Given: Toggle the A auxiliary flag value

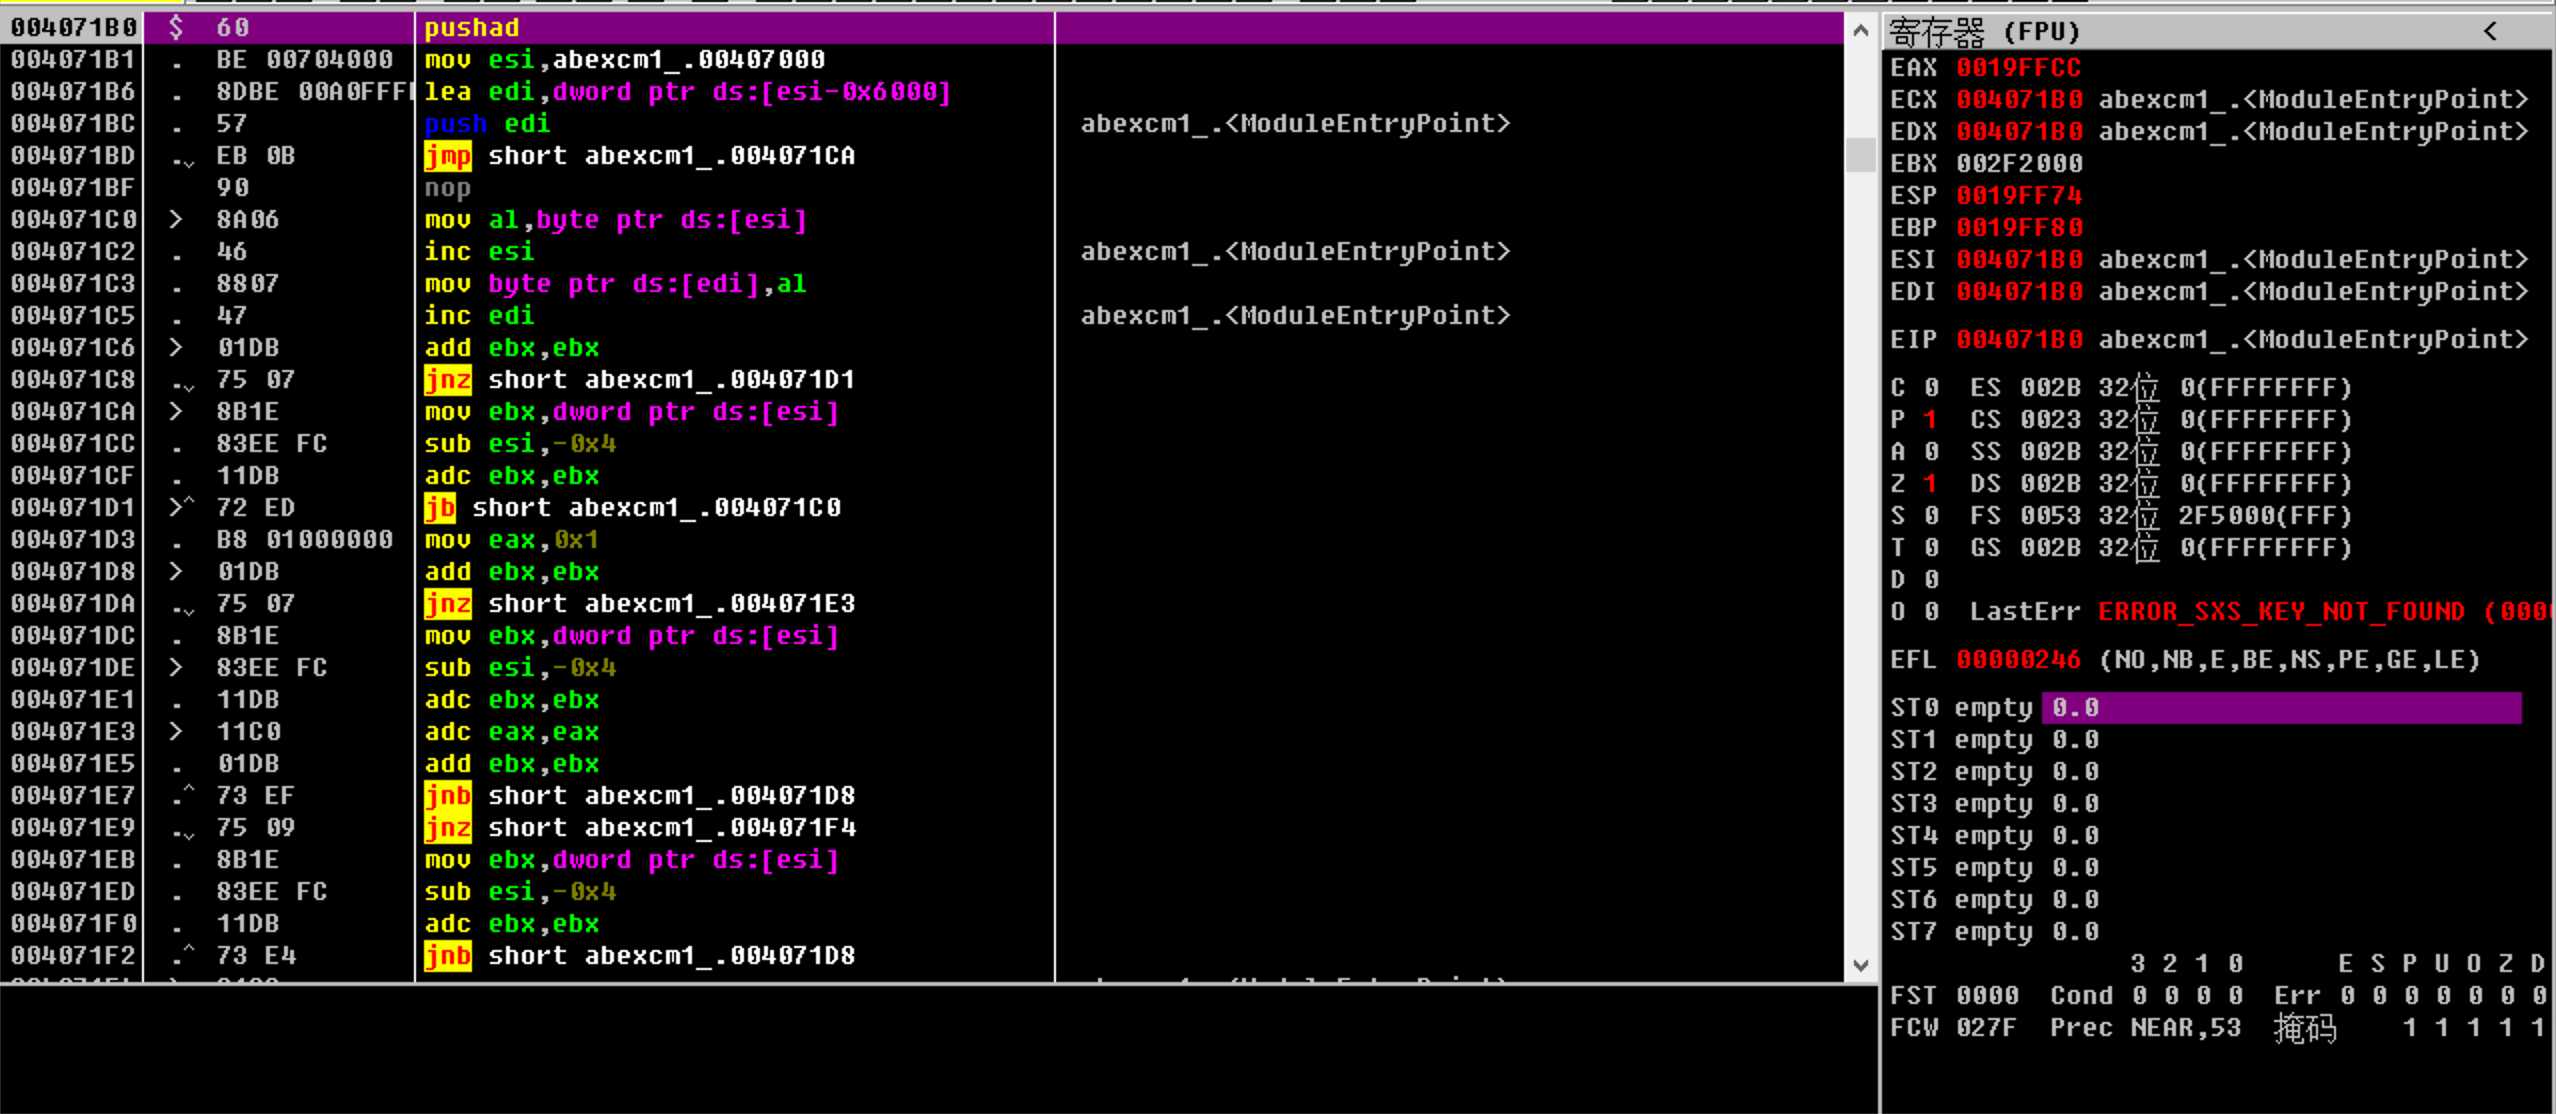Looking at the screenshot, I should click(x=1931, y=452).
